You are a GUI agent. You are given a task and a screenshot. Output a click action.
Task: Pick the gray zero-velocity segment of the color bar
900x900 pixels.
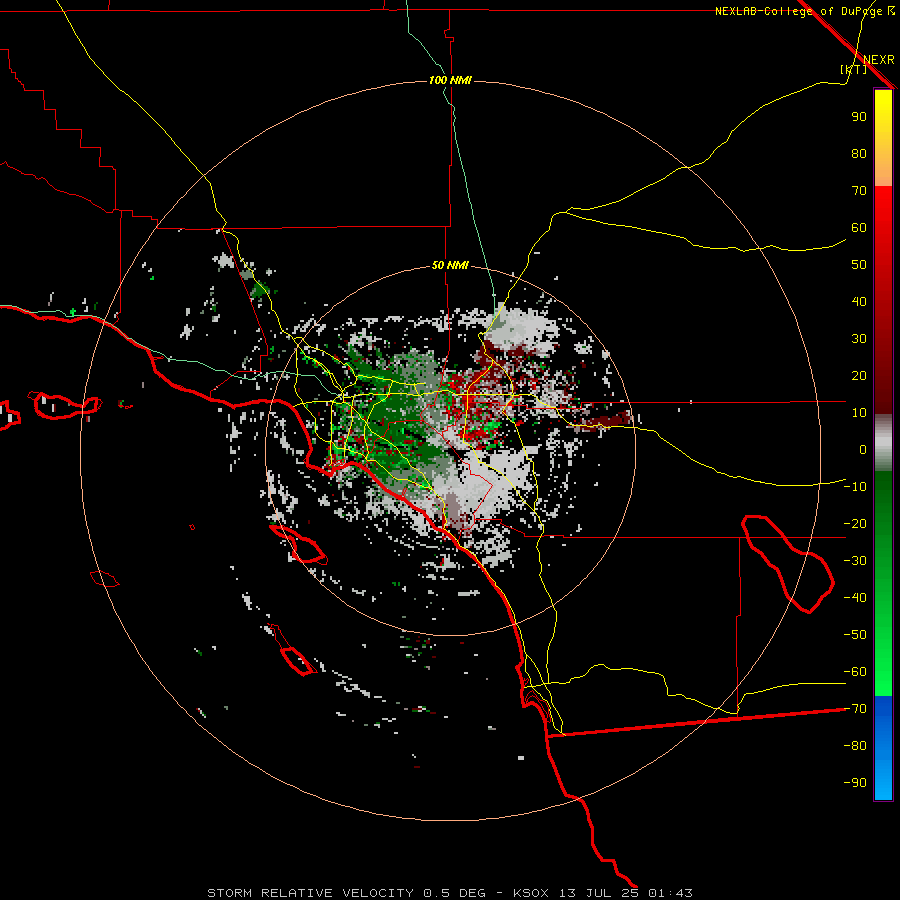coord(883,443)
